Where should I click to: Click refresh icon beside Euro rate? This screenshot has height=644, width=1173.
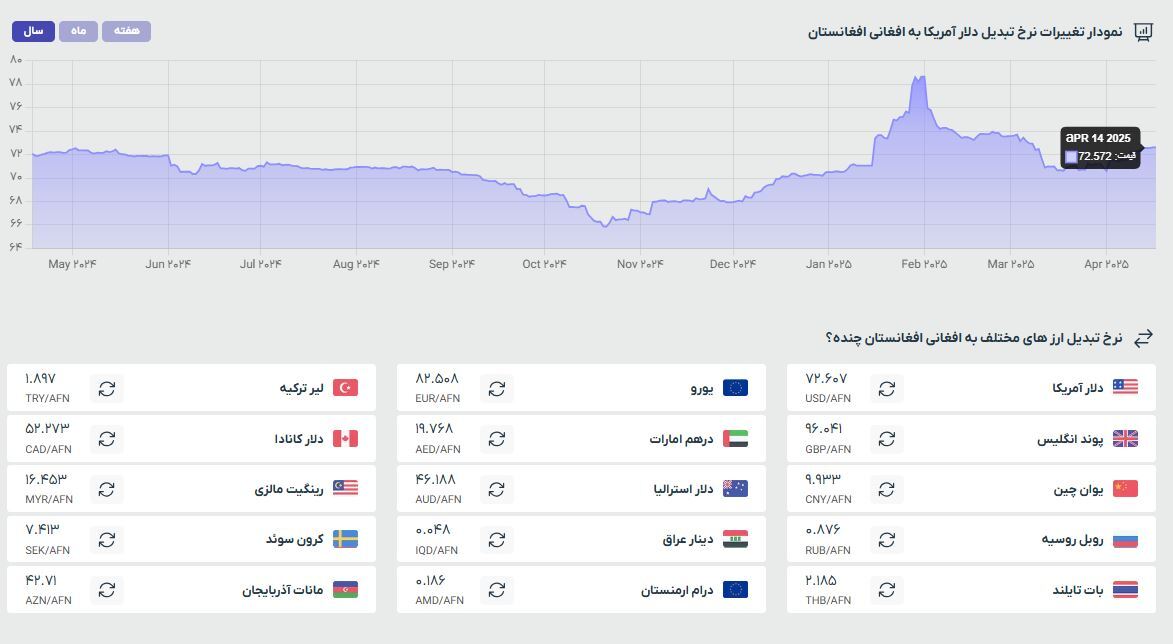click(x=496, y=388)
